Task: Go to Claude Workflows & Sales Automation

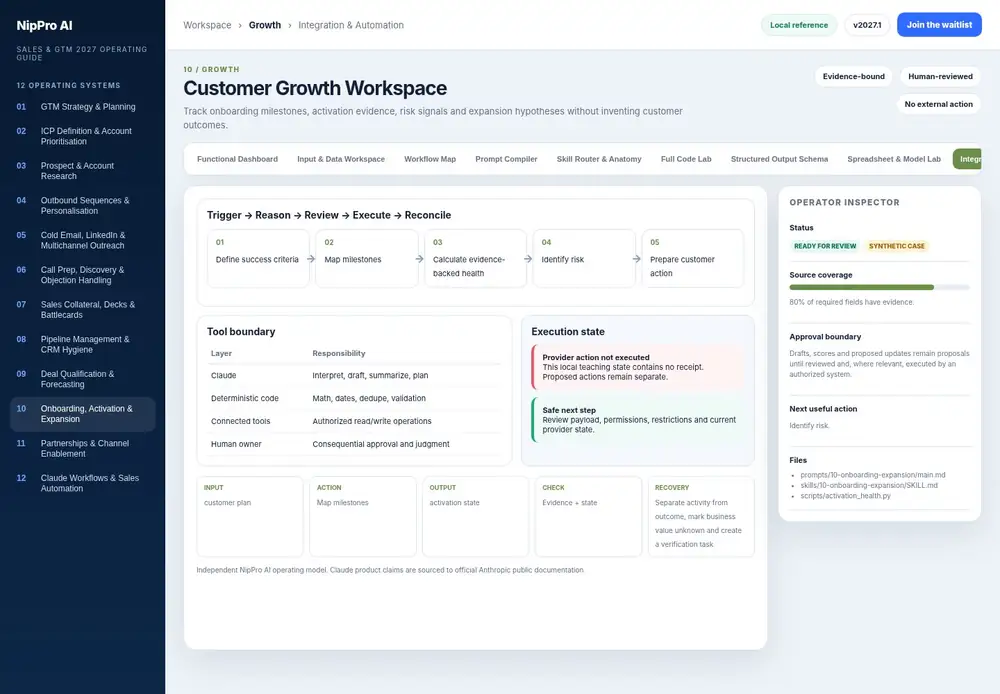Action: point(82,483)
